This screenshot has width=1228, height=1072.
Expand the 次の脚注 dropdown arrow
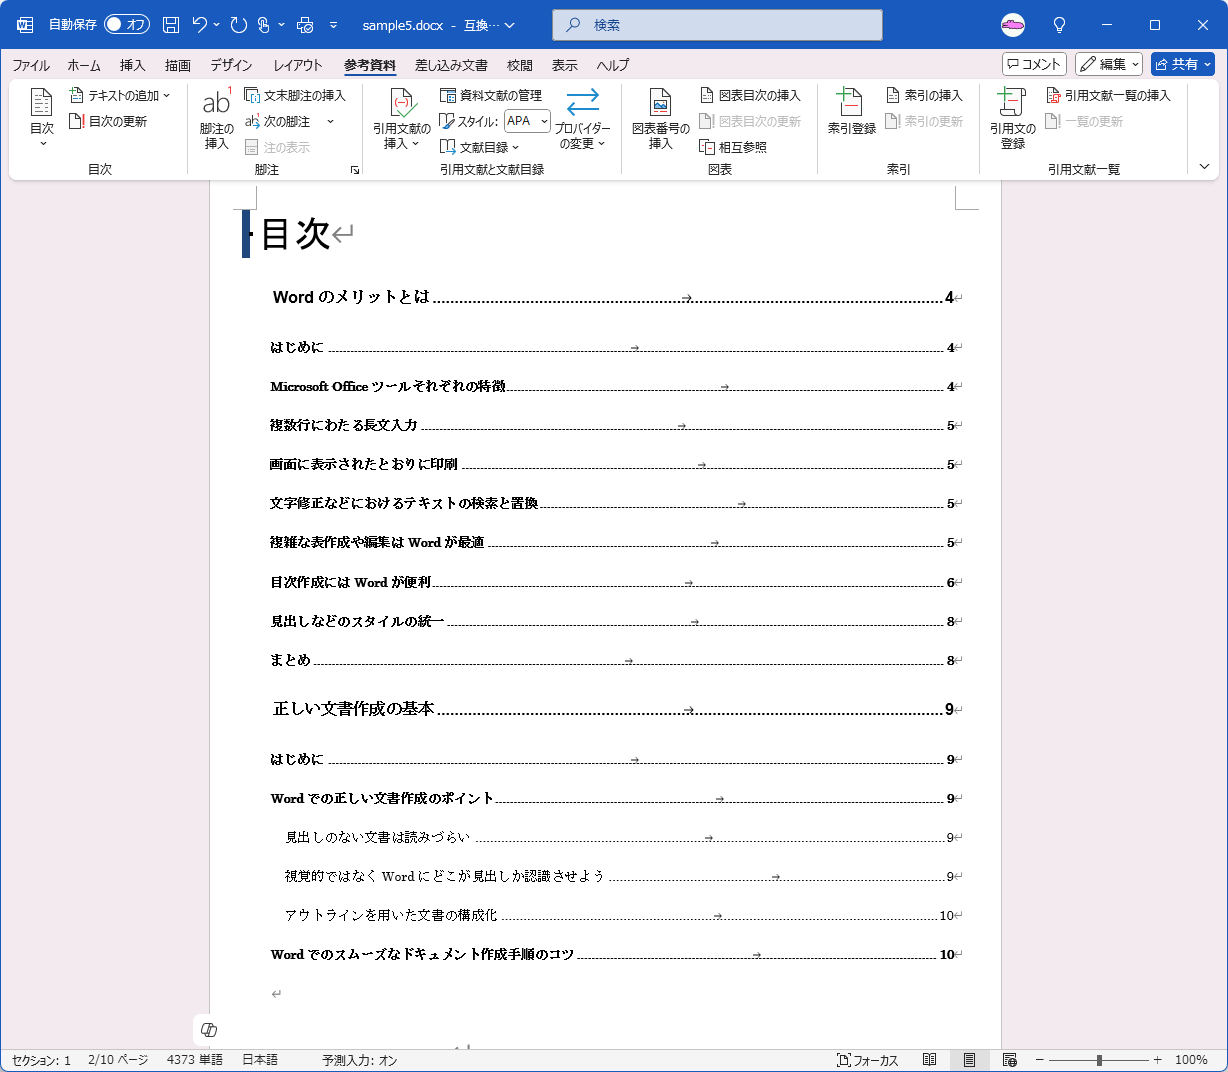click(x=330, y=121)
